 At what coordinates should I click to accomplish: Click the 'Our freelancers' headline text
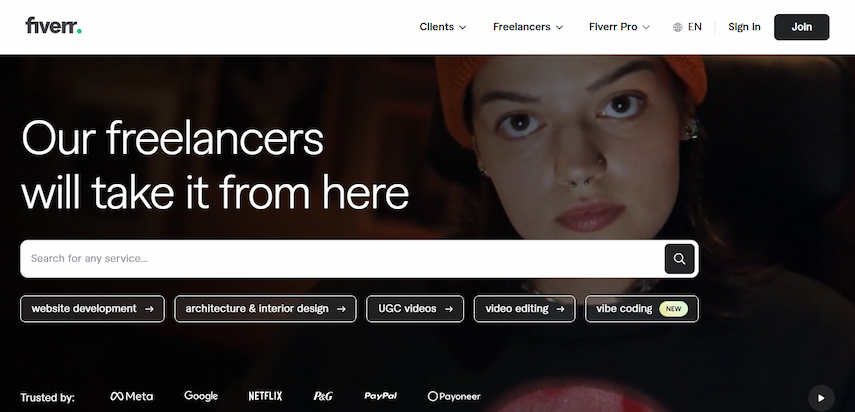172,138
